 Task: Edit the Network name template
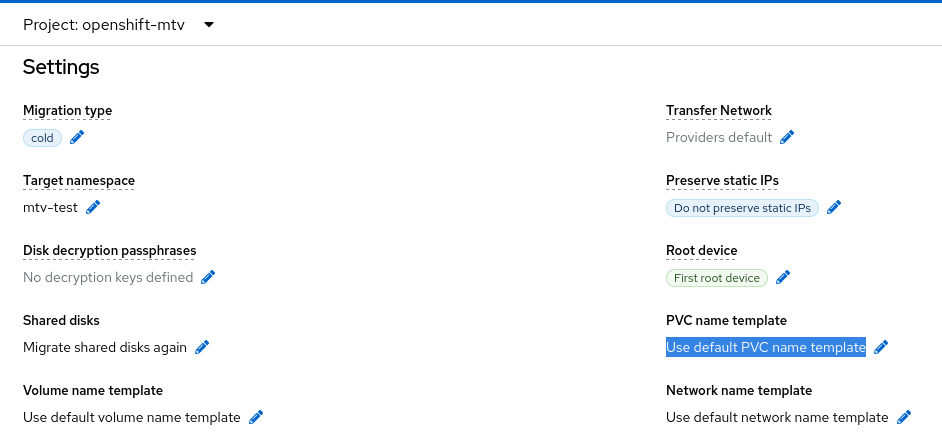click(904, 417)
